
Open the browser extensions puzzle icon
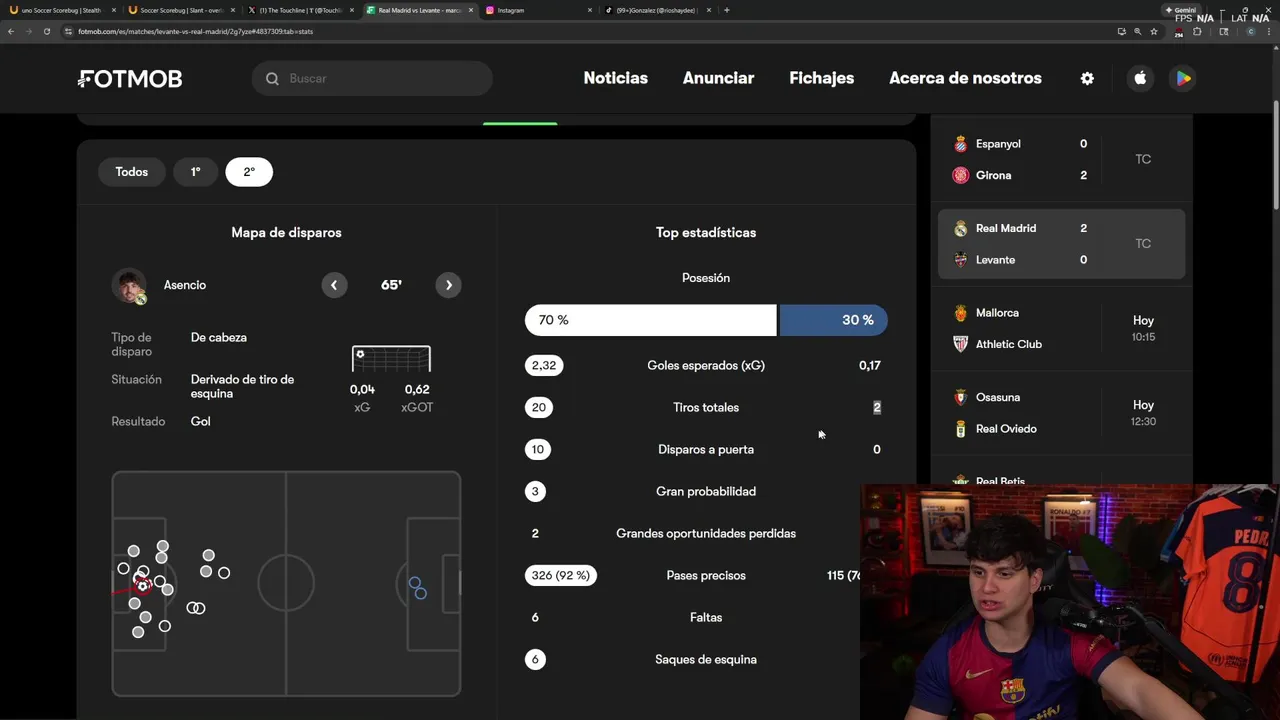(1197, 31)
